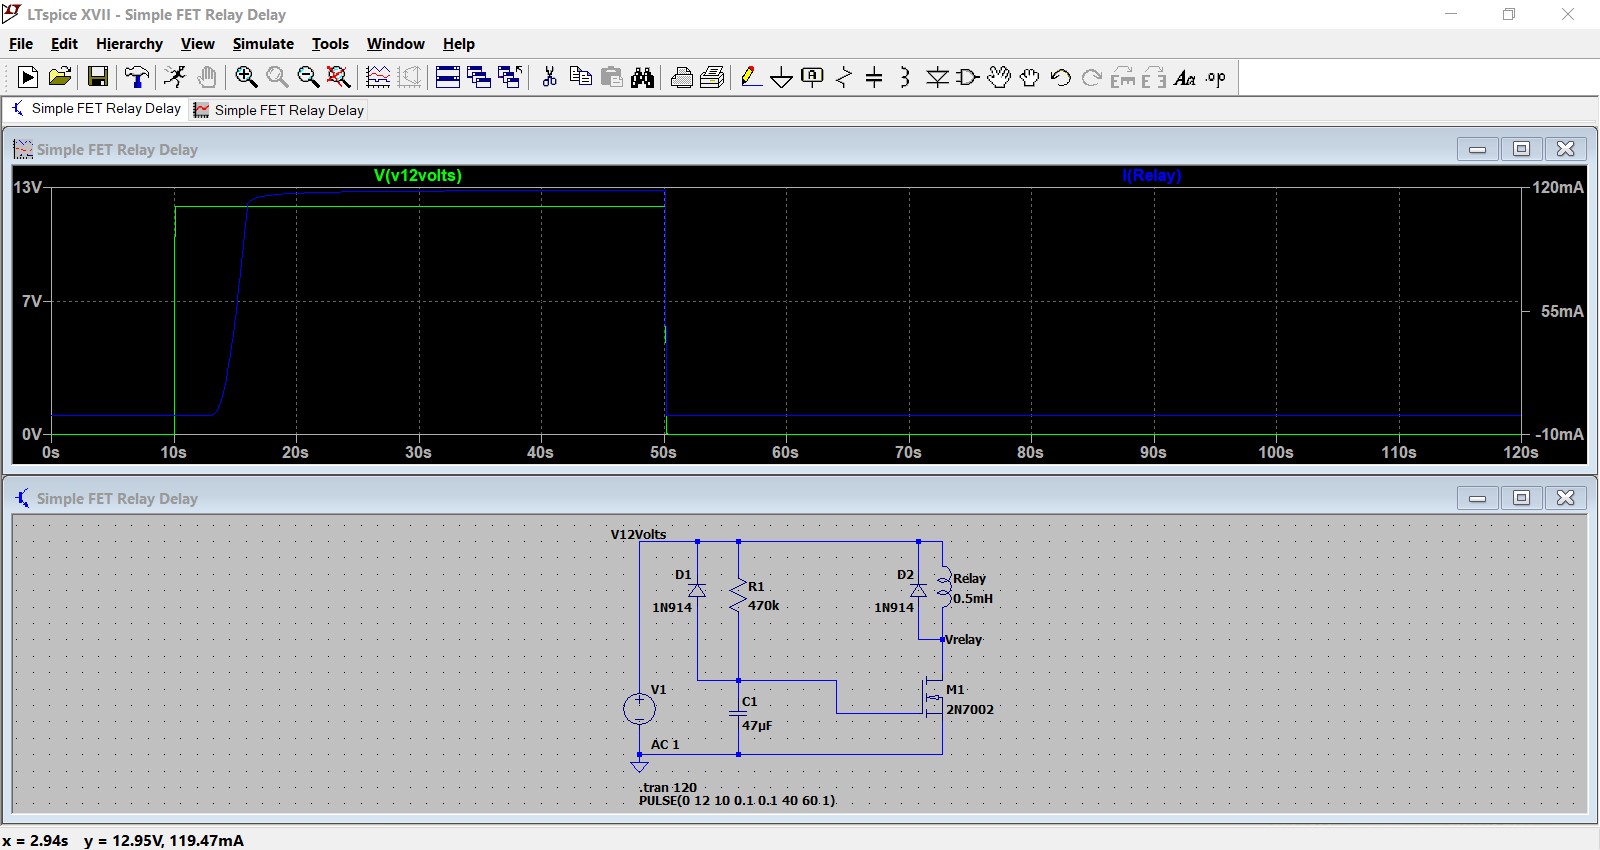Click the V1 voltage source symbol
The height and width of the screenshot is (850, 1600).
(x=639, y=709)
